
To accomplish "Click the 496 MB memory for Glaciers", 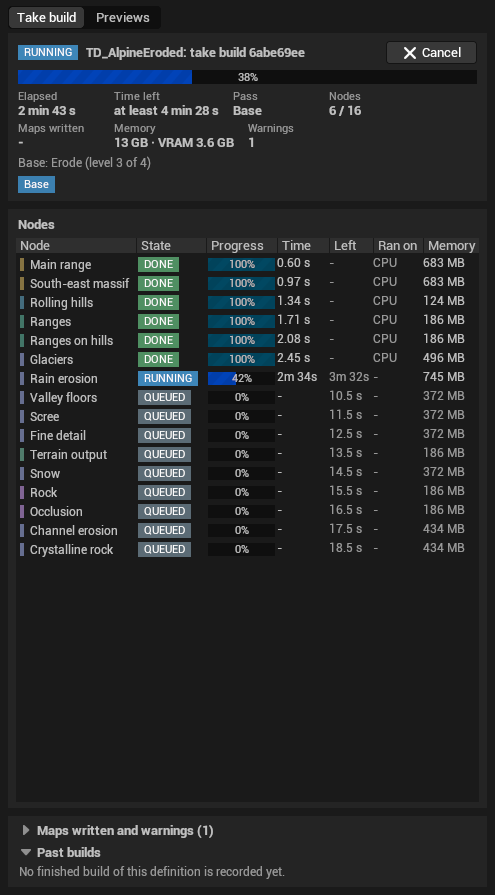I will [x=444, y=358].
